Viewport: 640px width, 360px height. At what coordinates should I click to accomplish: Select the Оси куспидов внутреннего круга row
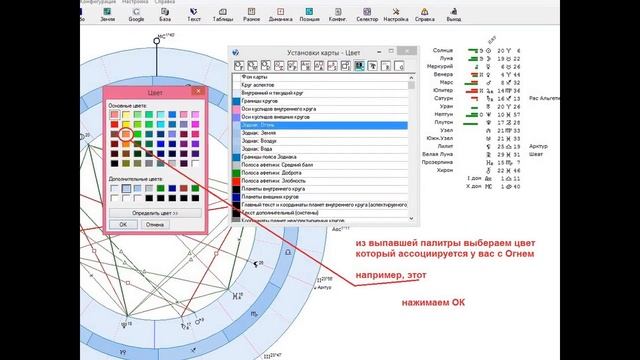pyautogui.click(x=320, y=109)
